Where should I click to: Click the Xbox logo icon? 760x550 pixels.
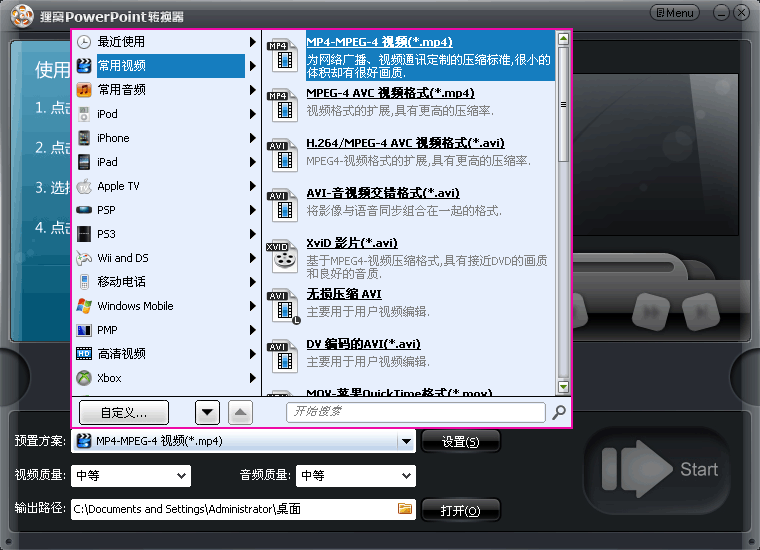tap(84, 378)
